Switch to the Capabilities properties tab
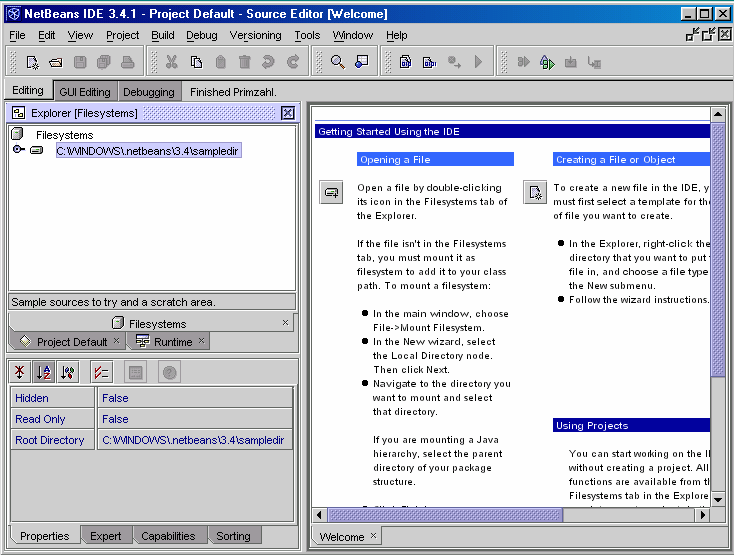 pos(168,536)
